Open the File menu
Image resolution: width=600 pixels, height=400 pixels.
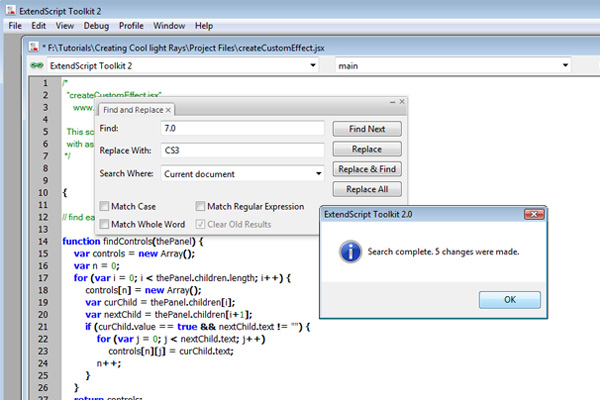tap(15, 26)
